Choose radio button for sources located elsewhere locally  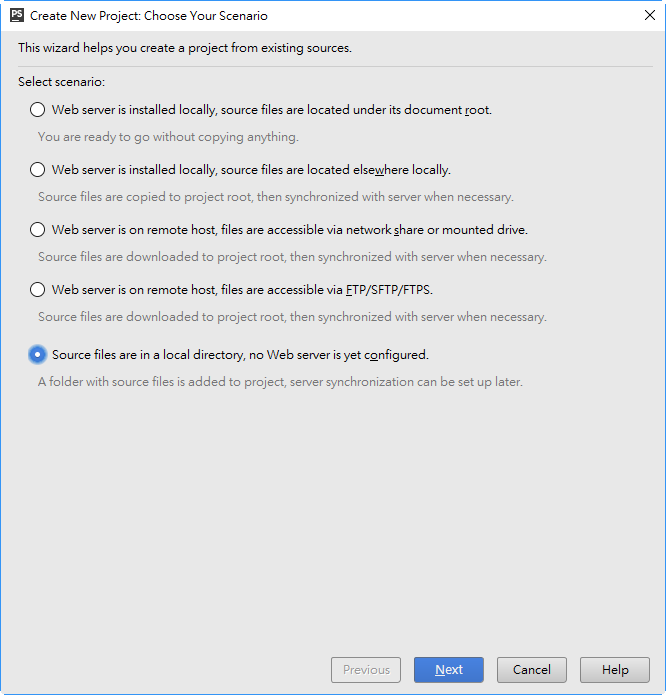tap(37, 169)
